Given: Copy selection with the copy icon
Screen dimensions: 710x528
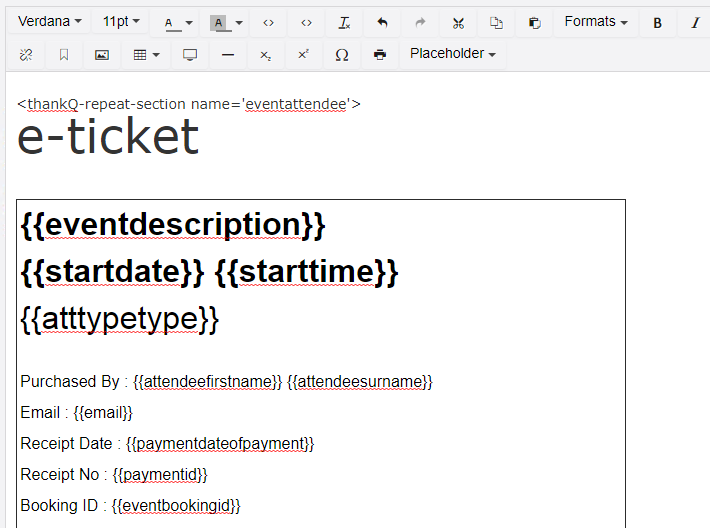Looking at the screenshot, I should pos(496,23).
